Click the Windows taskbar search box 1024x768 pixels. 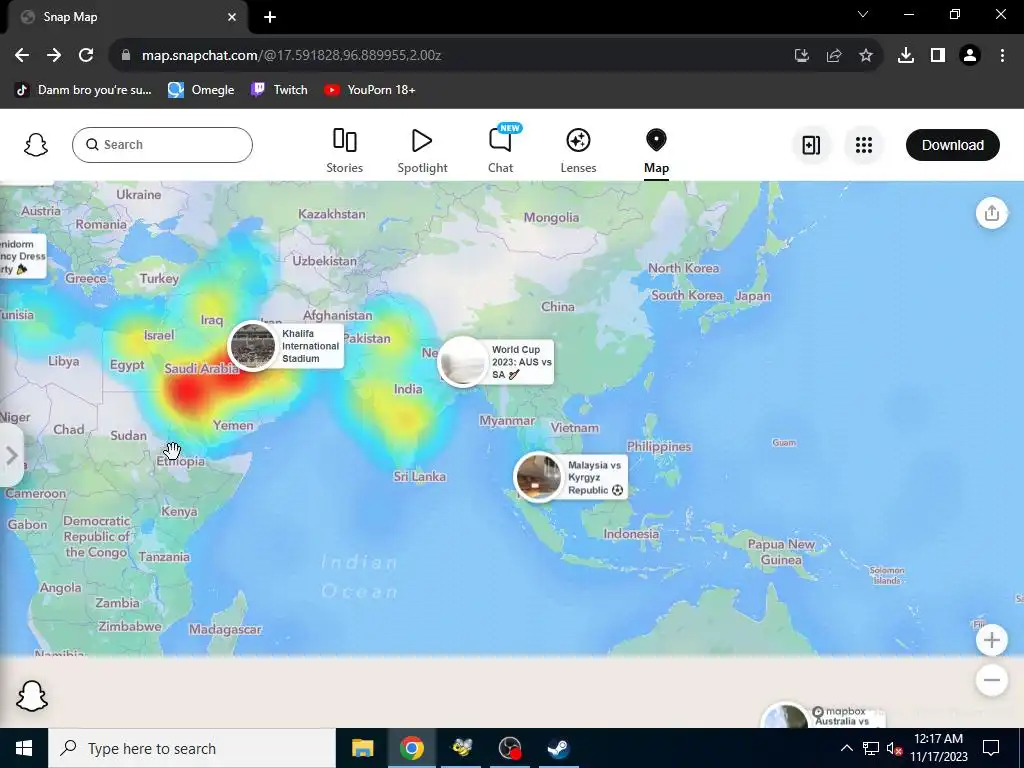[x=192, y=748]
